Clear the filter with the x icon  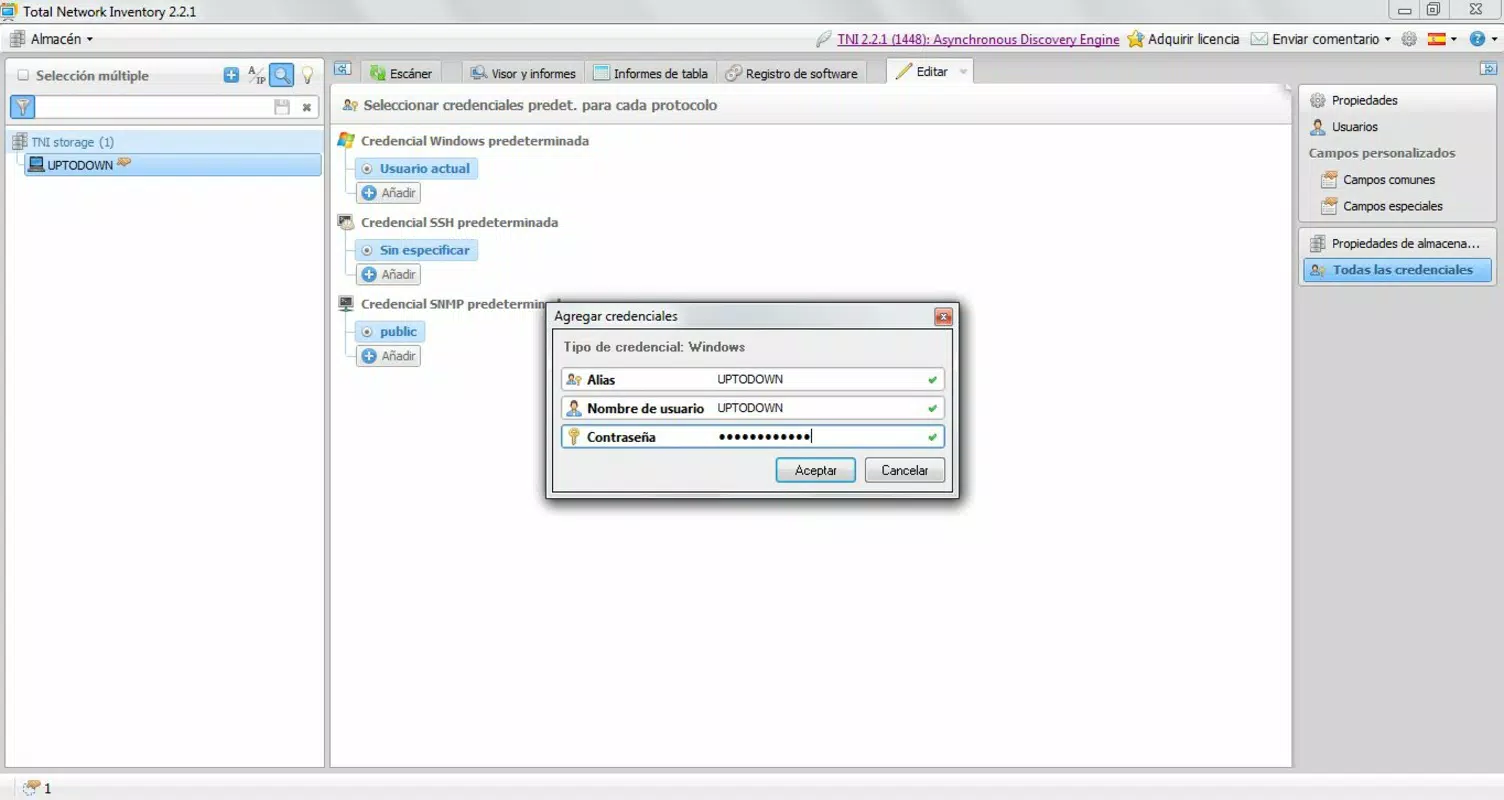(x=307, y=107)
